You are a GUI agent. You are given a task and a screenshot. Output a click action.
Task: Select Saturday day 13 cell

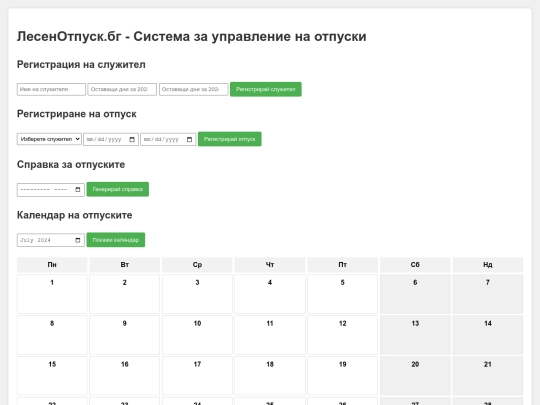point(415,335)
